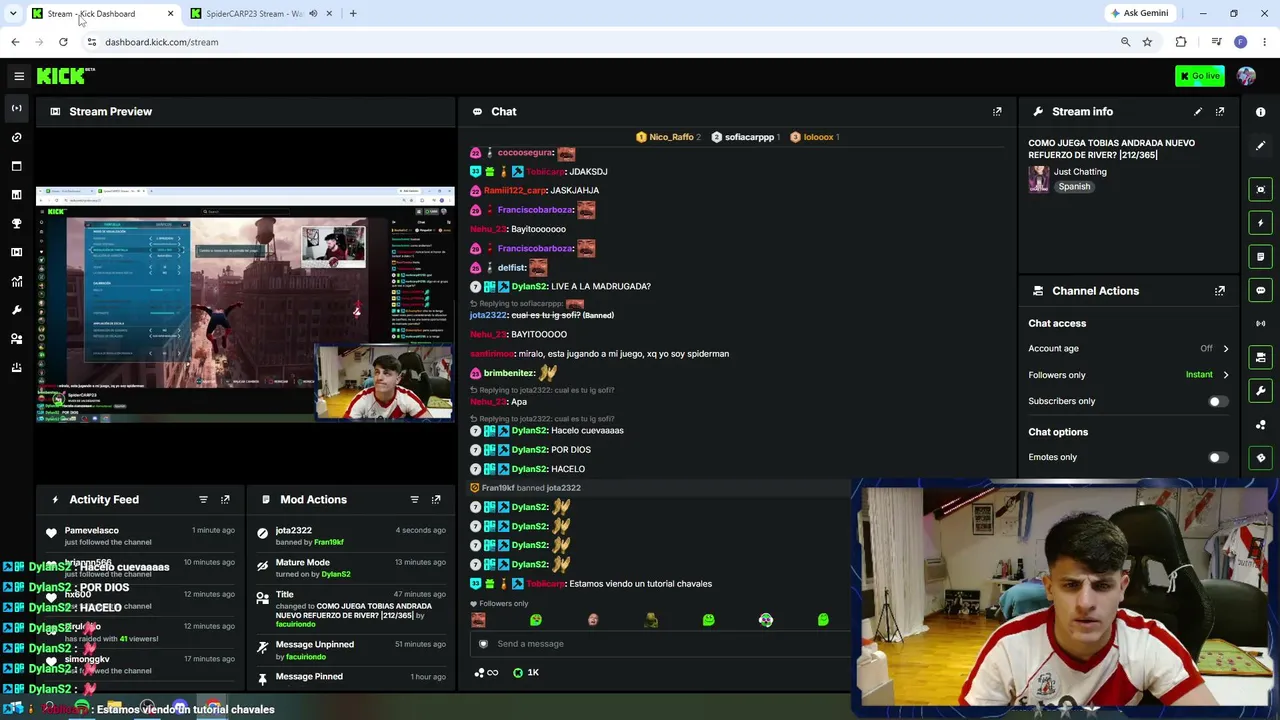Click the info icon in right widget bar
1280x720 pixels.
[1260, 112]
